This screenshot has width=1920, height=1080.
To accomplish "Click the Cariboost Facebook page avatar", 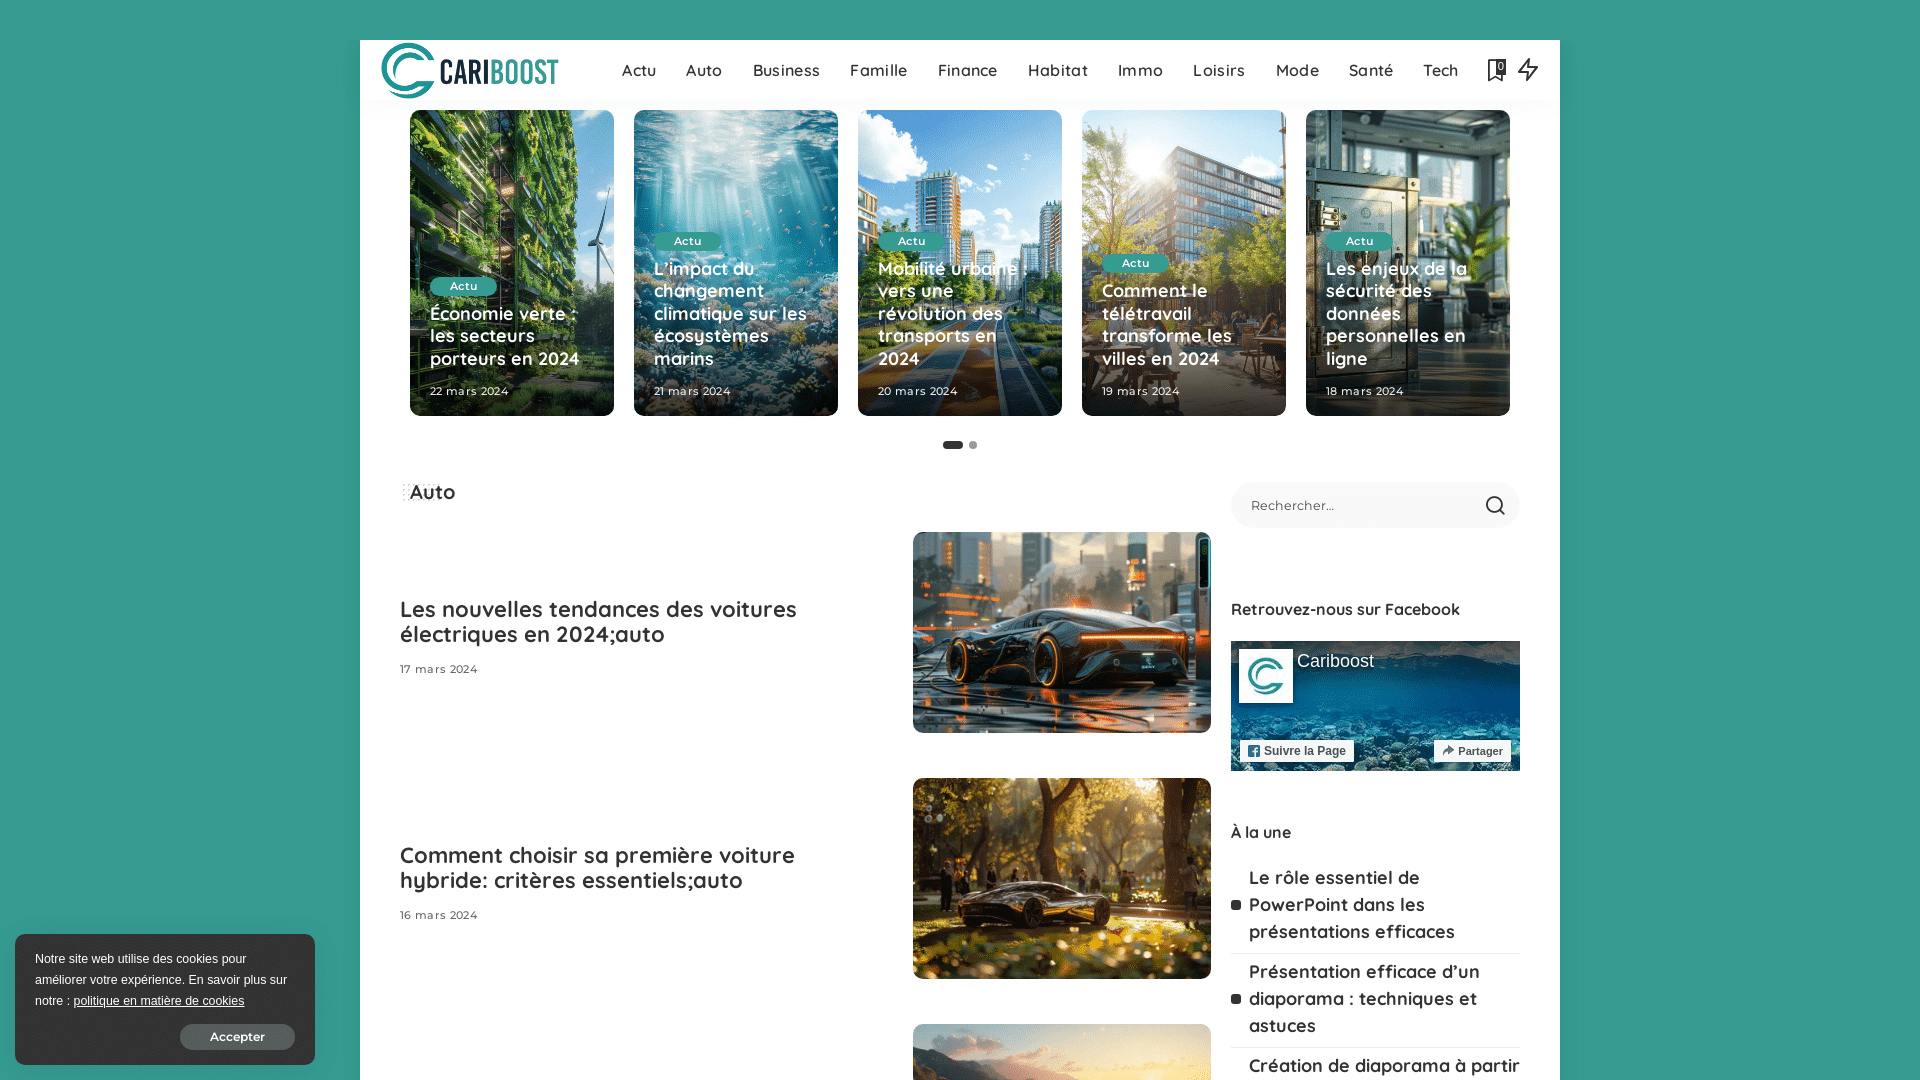I will click(x=1266, y=676).
